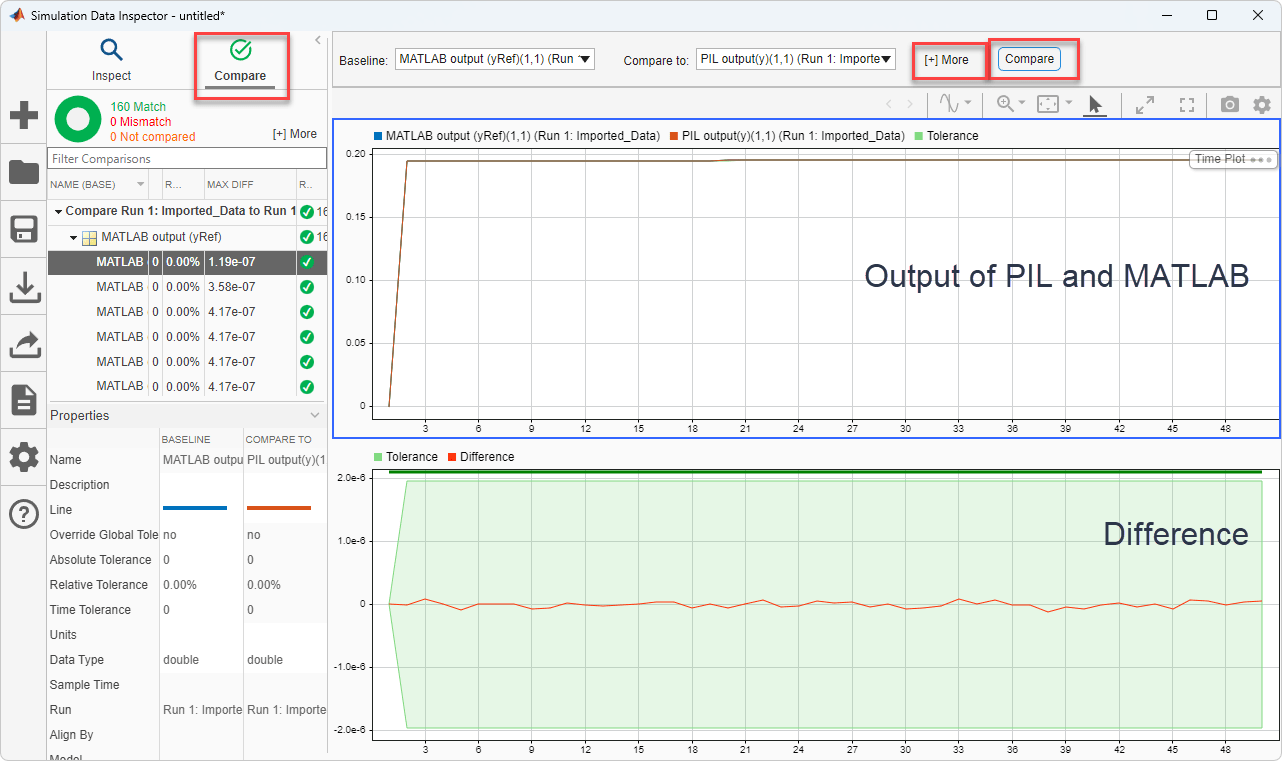The image size is (1282, 761).
Task: Click the Filter Comparisons input field
Action: (x=187, y=159)
